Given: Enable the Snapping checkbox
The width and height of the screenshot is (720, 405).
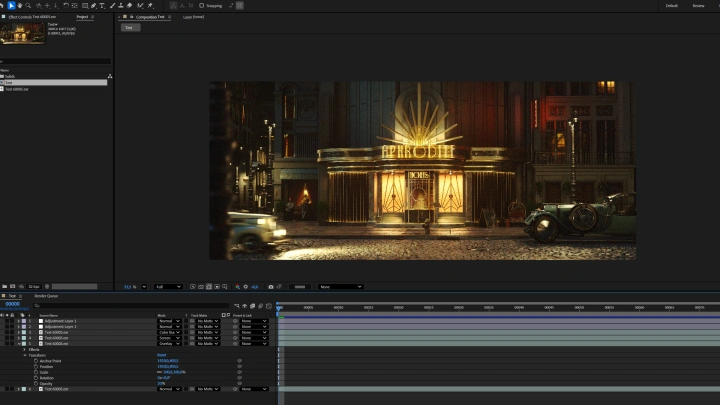Looking at the screenshot, I should 201,5.
